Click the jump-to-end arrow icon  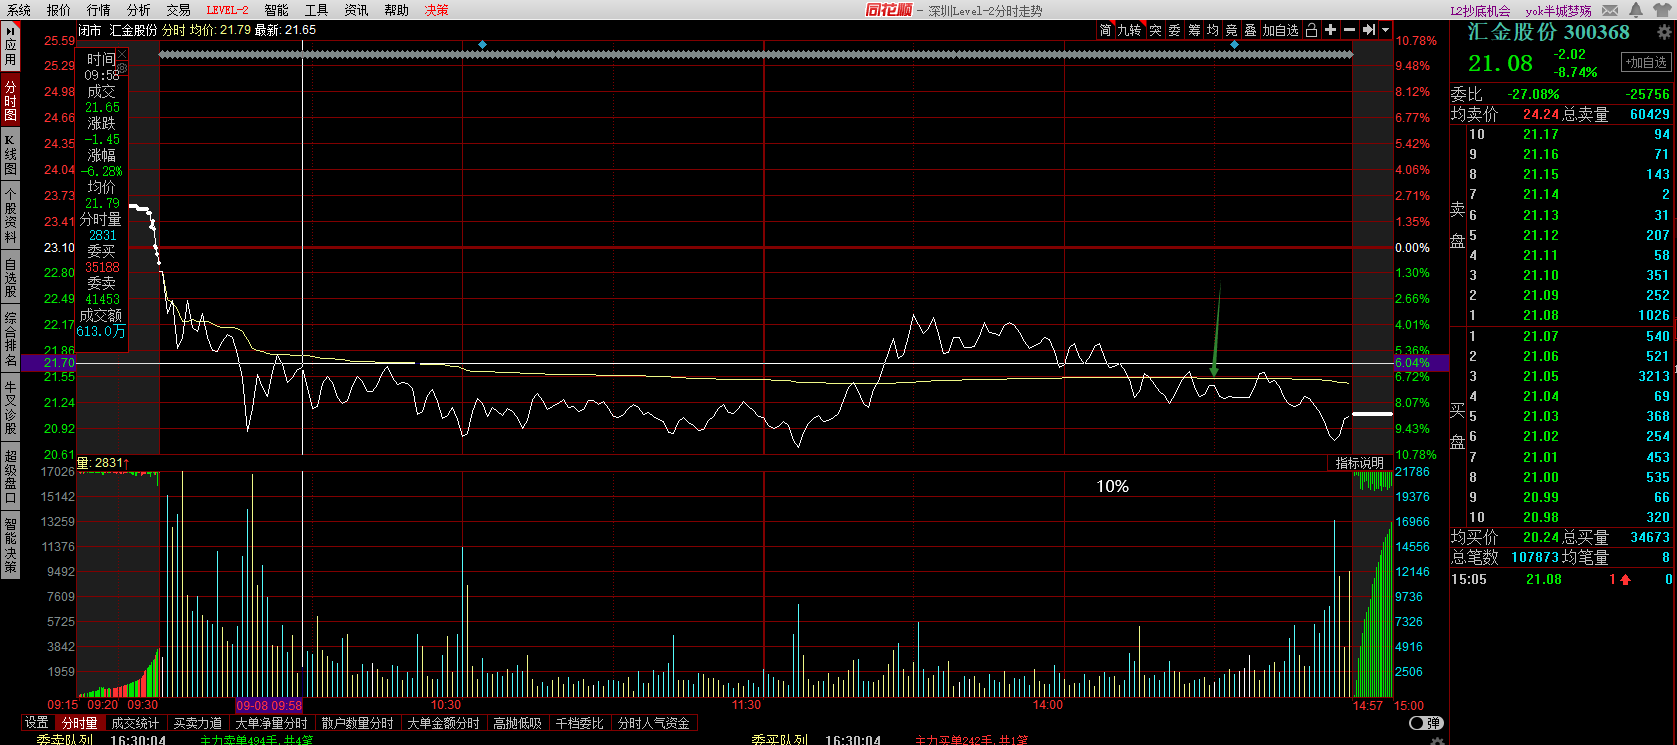pyautogui.click(x=1368, y=30)
